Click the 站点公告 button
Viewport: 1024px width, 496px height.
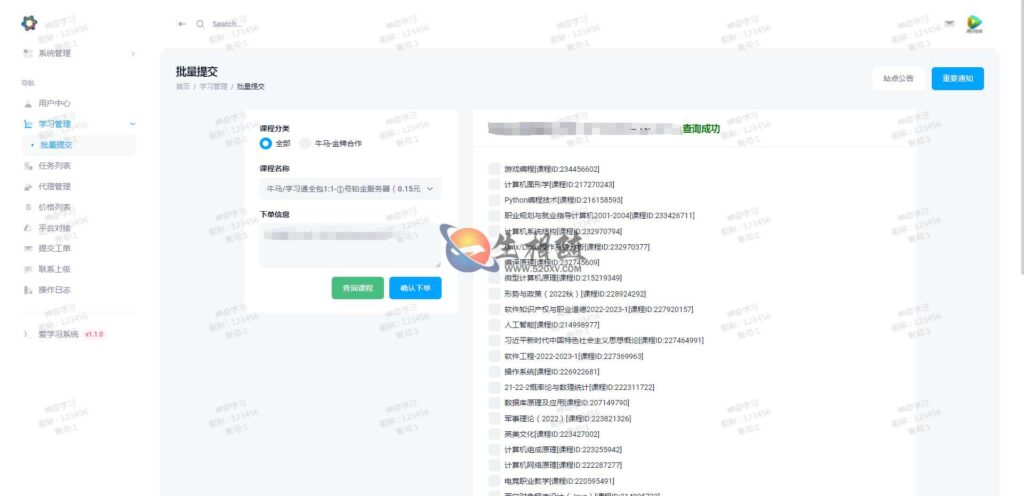click(899, 78)
